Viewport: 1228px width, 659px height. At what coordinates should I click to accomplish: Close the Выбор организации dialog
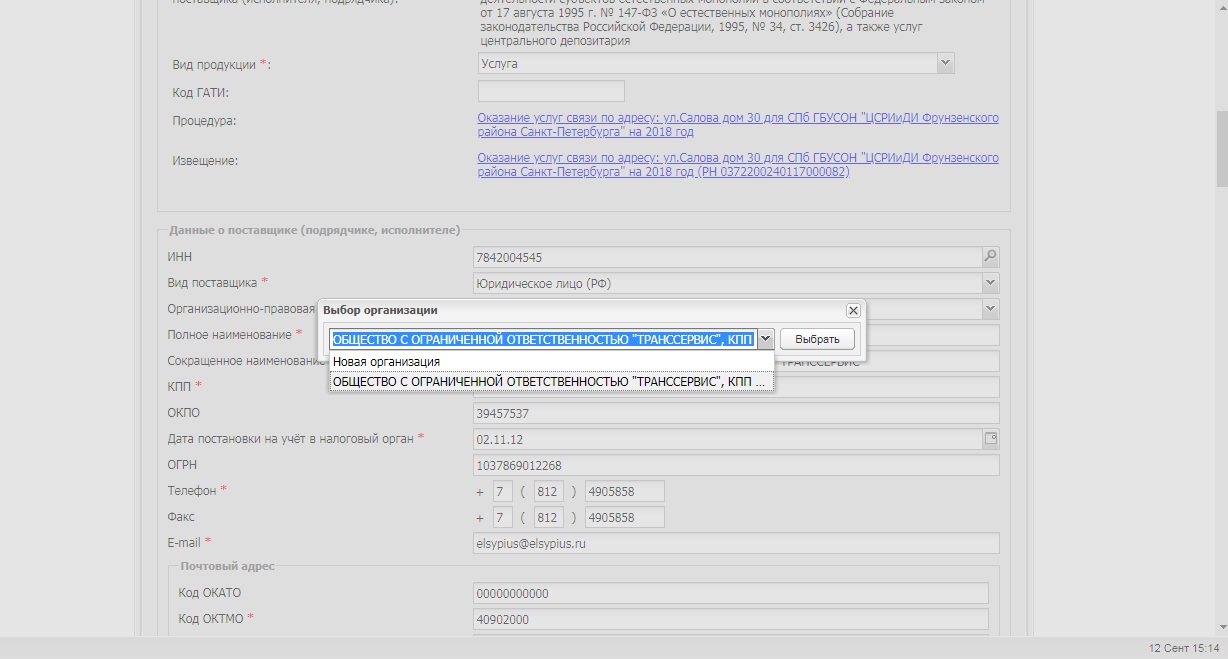(853, 311)
